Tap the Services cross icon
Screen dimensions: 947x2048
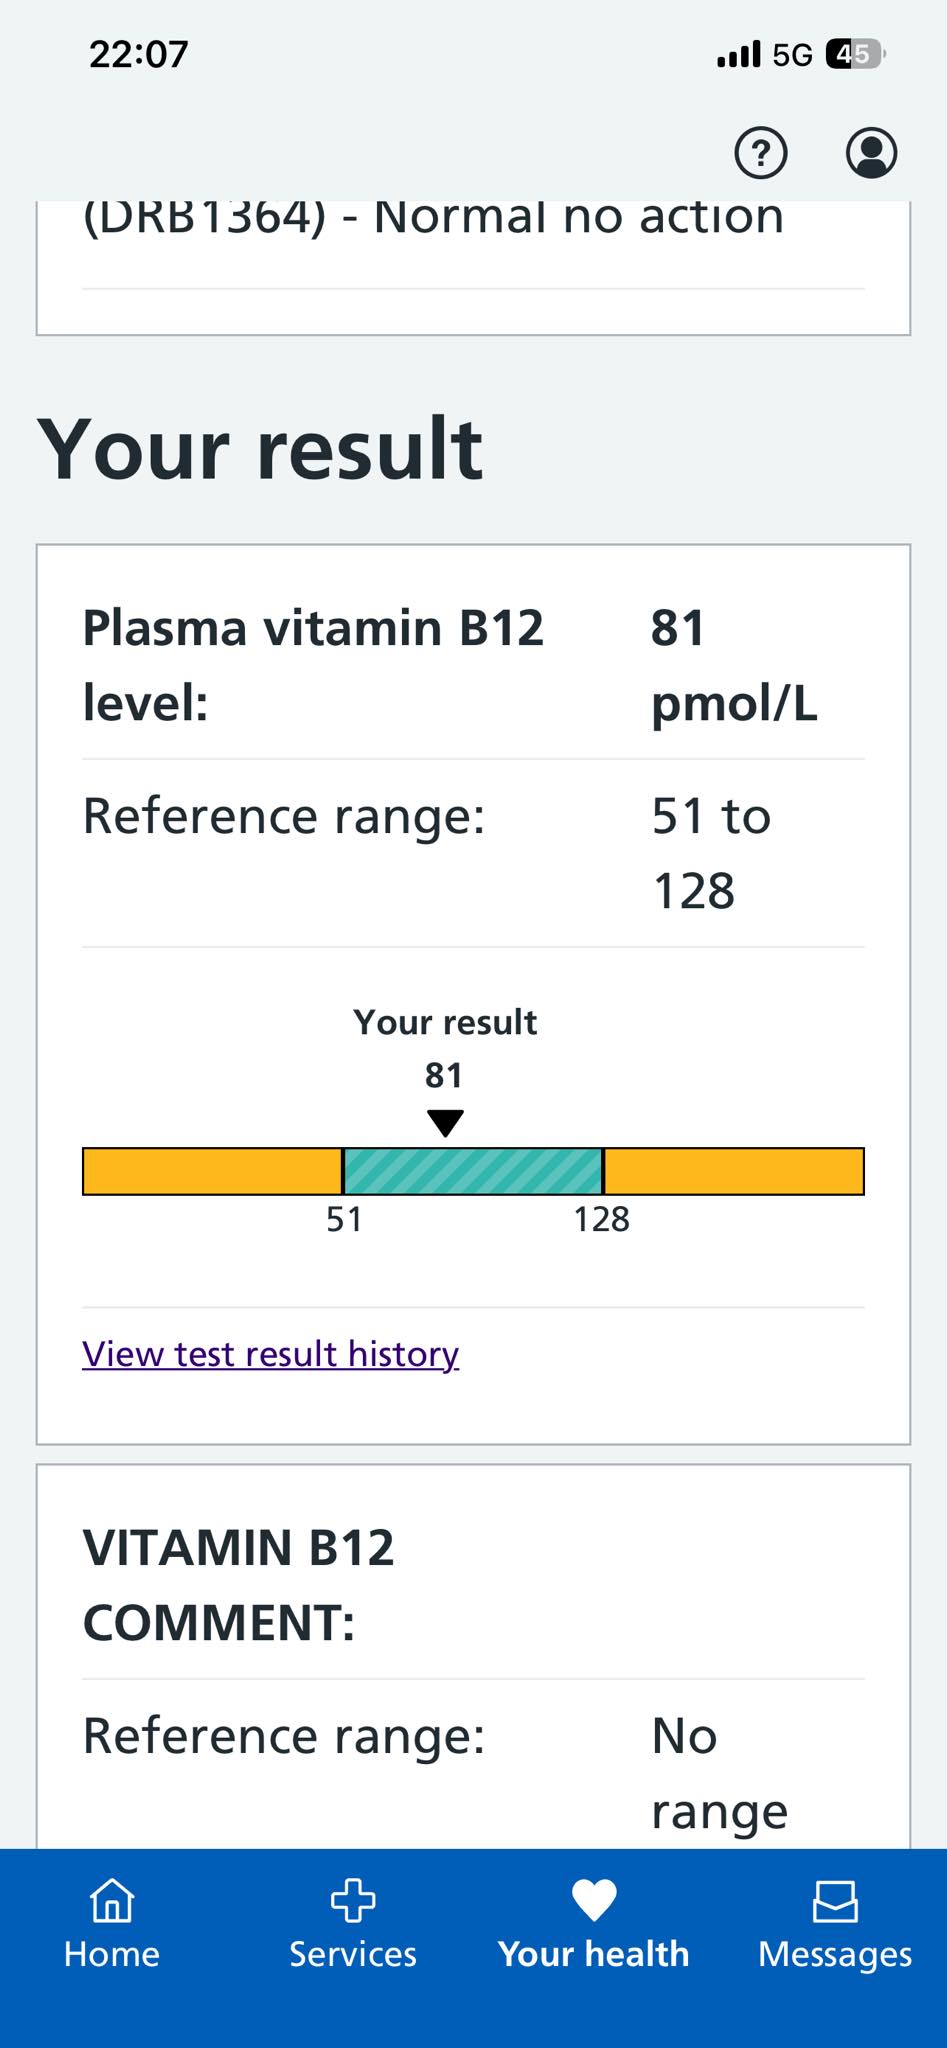pos(353,1900)
